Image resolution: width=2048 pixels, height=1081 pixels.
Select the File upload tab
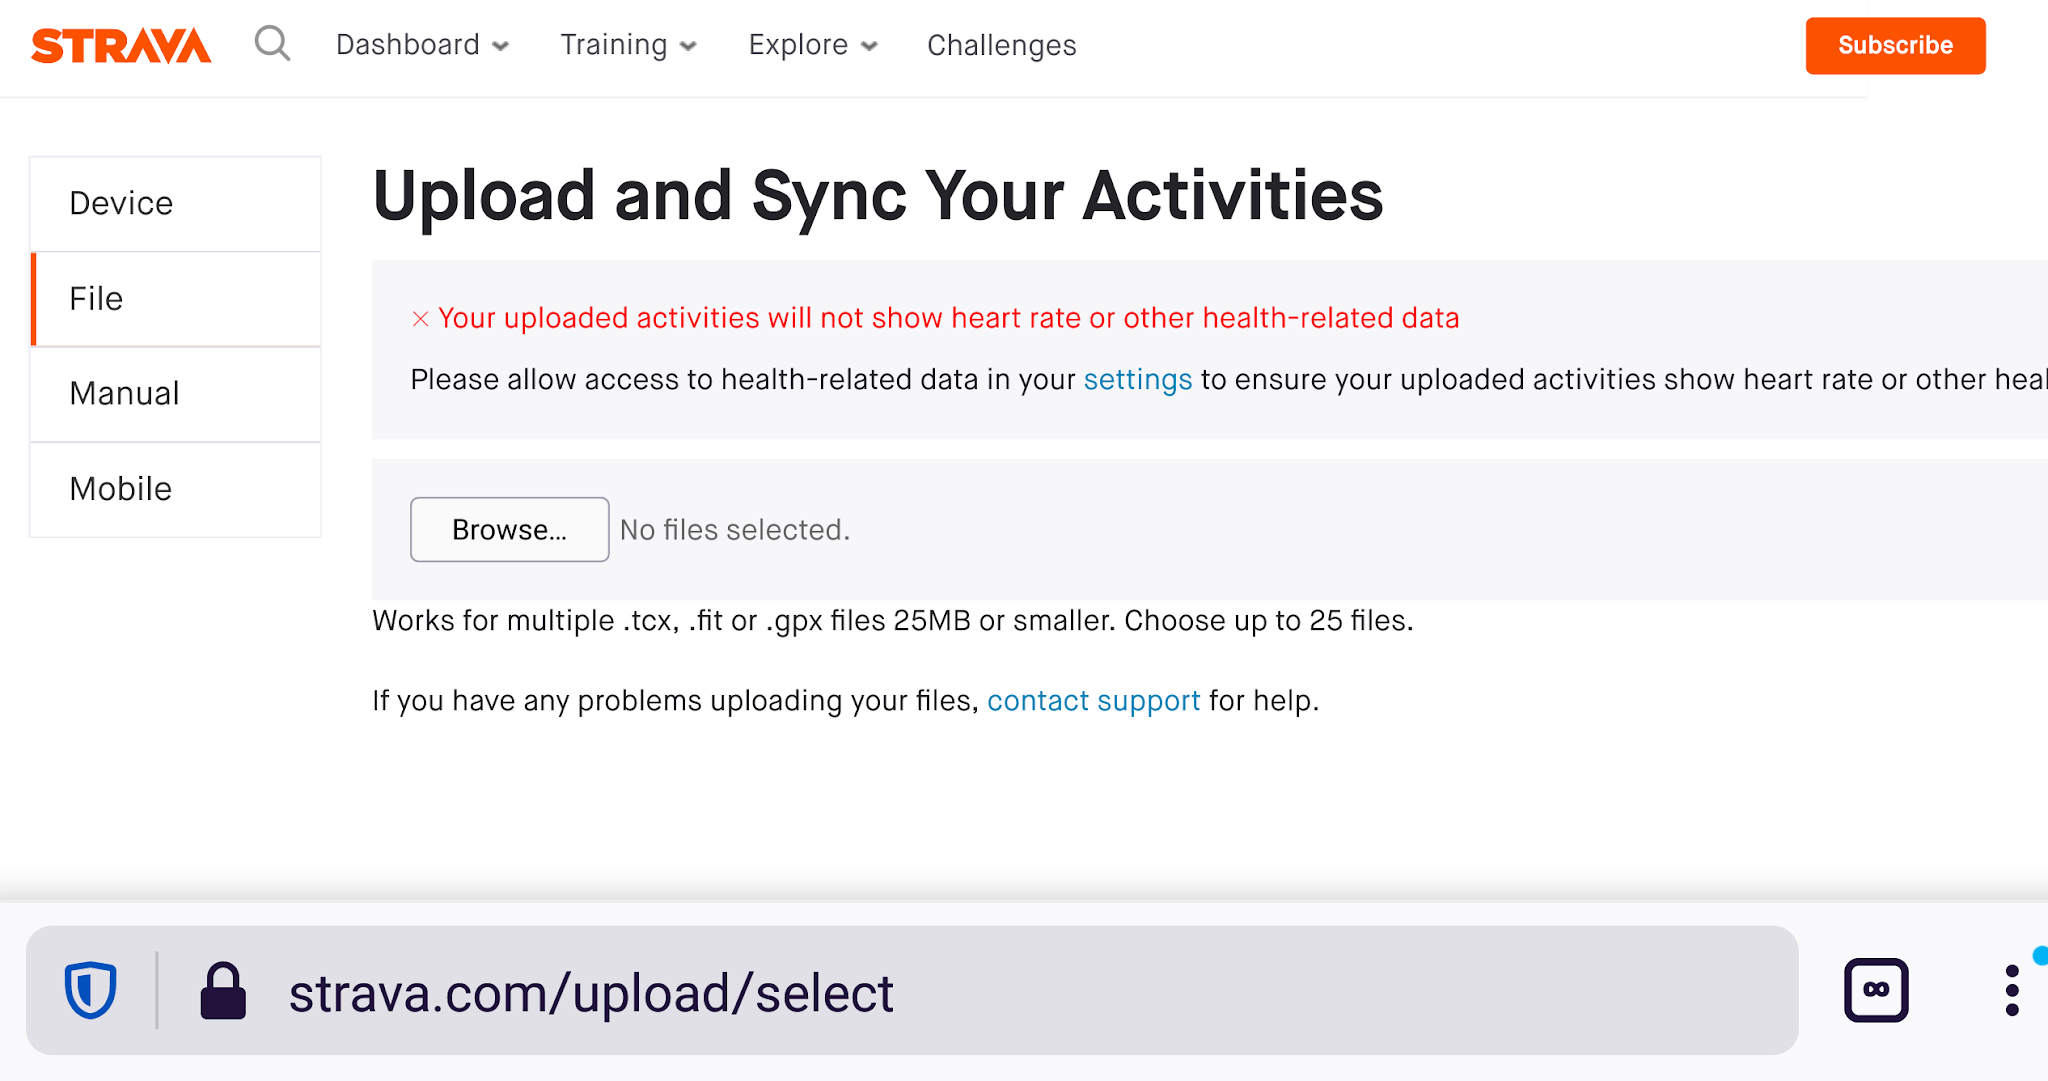click(176, 299)
